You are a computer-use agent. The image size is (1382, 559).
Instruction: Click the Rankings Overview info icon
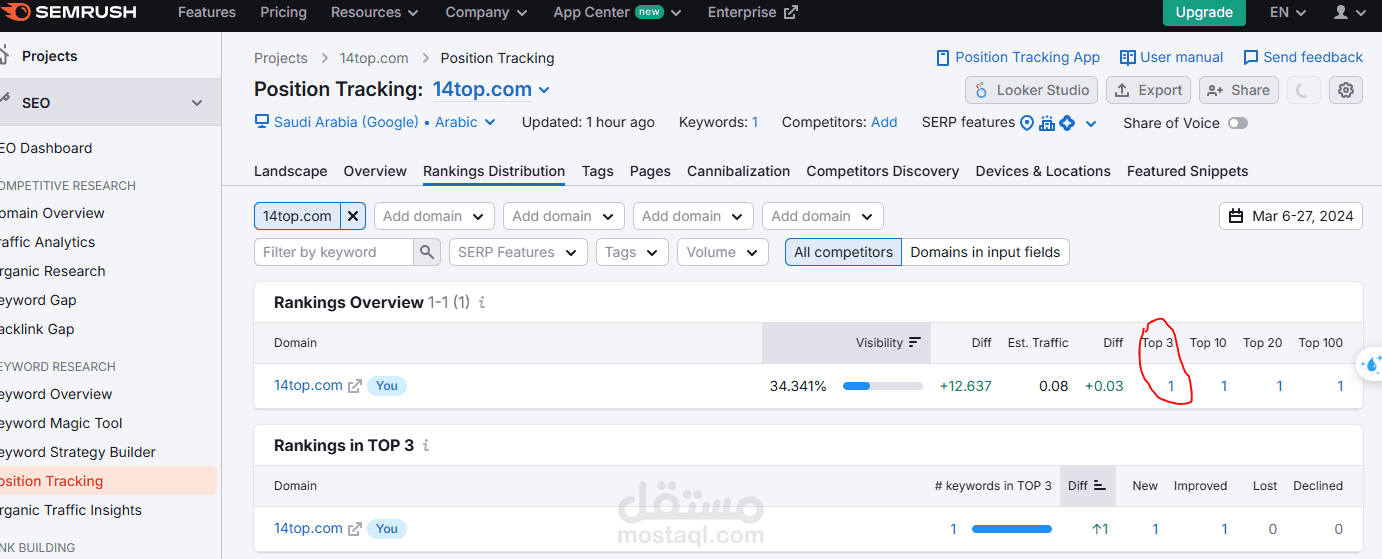[x=482, y=303]
